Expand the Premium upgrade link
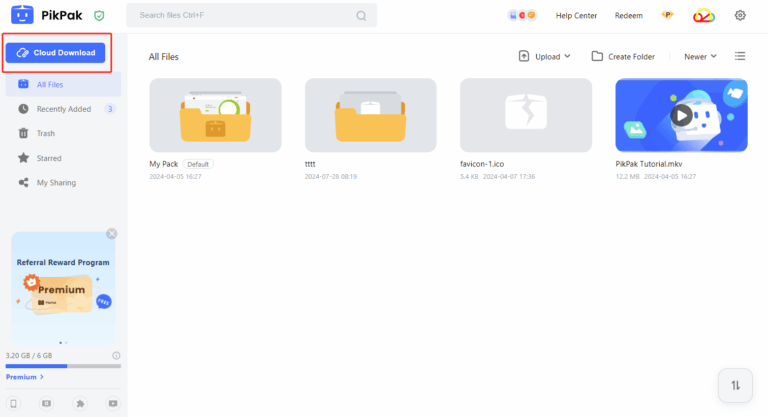The image size is (768, 417). pyautogui.click(x=25, y=377)
